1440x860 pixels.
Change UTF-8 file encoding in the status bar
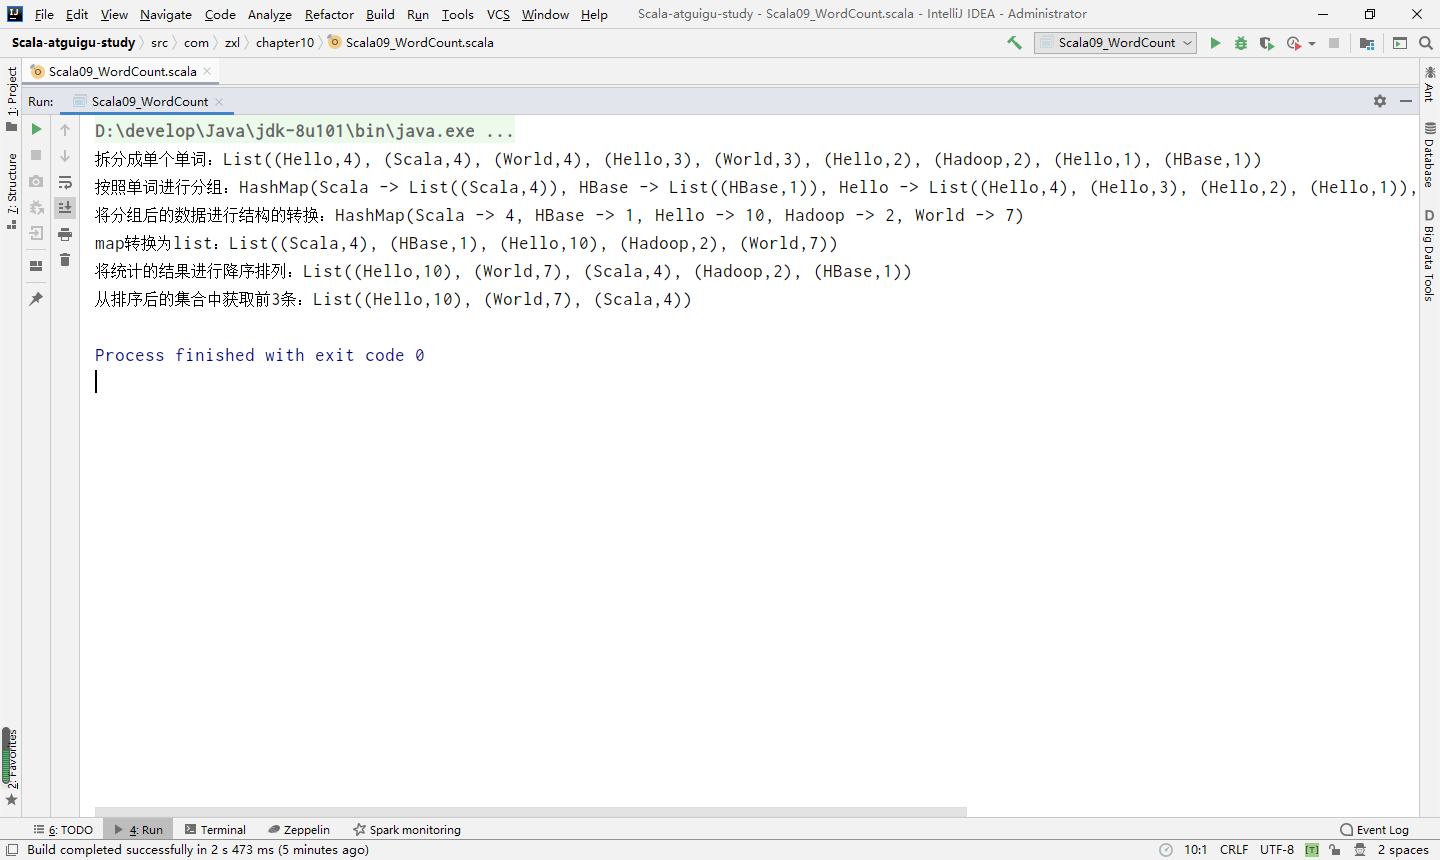point(1277,850)
